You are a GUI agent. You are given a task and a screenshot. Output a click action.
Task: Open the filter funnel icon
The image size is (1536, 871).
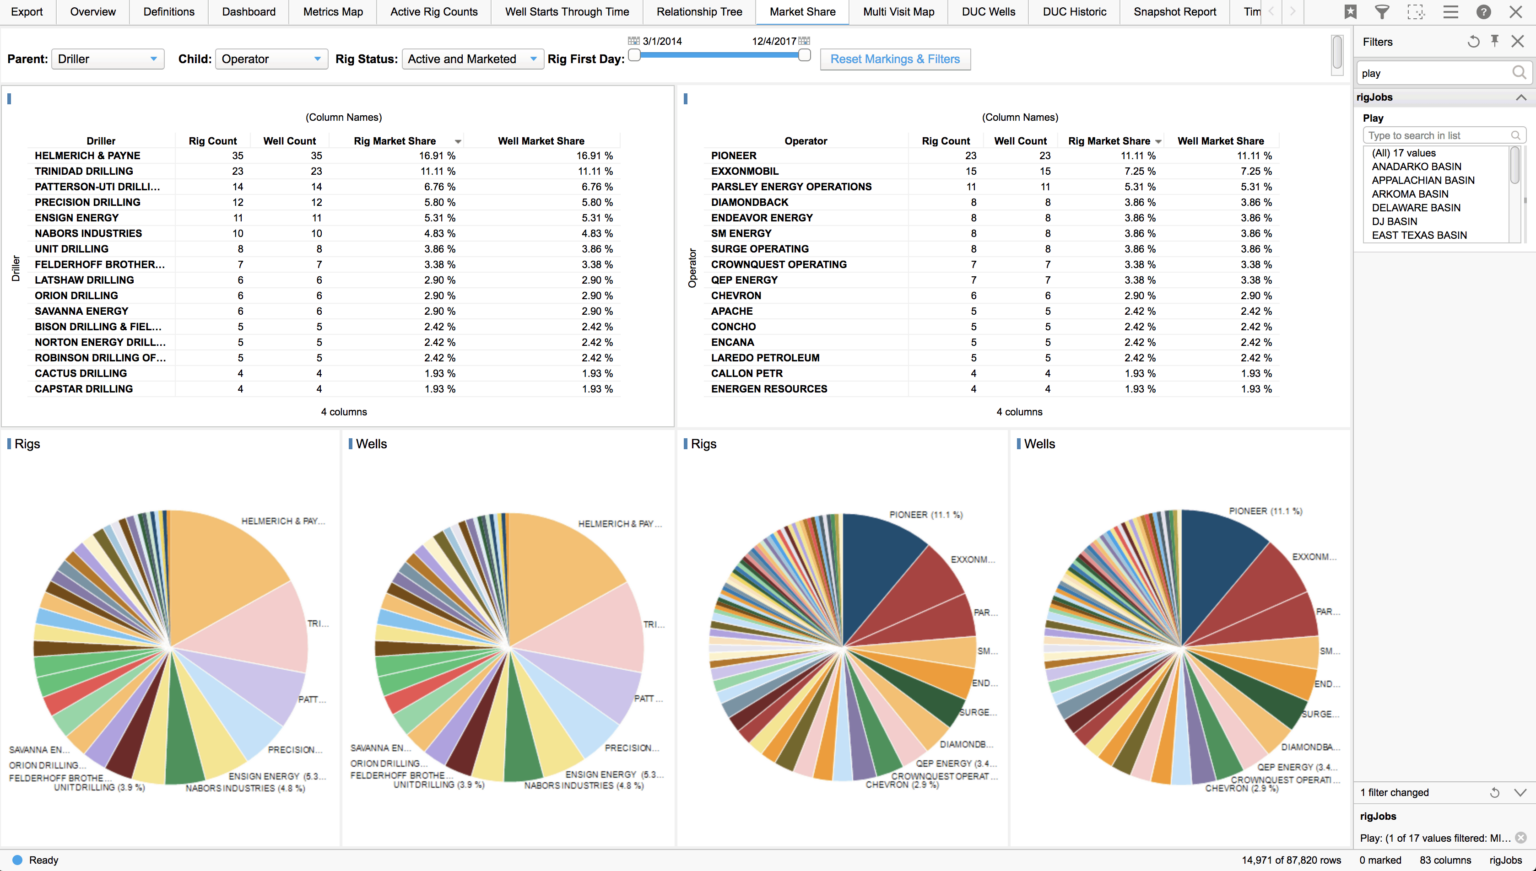click(x=1382, y=12)
